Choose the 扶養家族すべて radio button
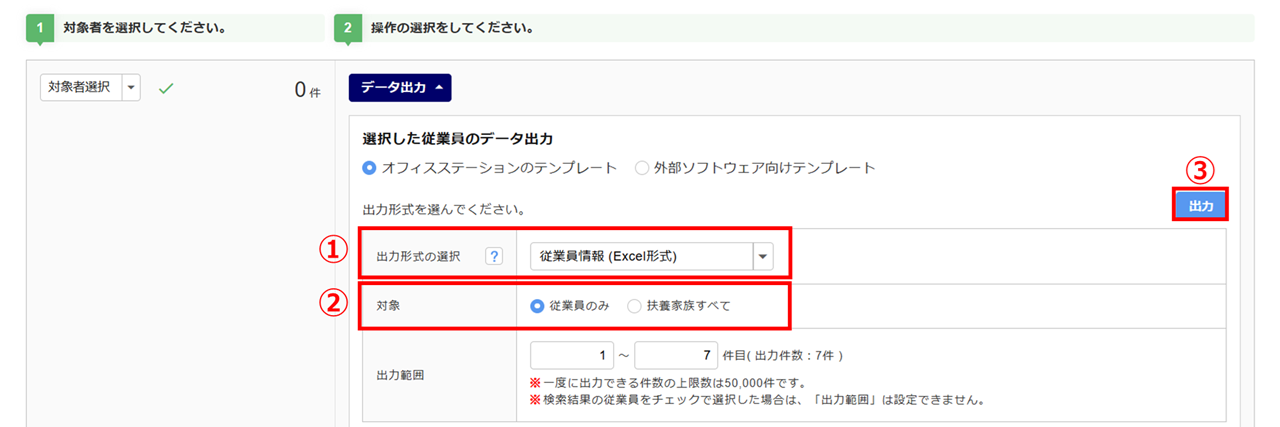Viewport: 1280px width, 427px height. [634, 306]
